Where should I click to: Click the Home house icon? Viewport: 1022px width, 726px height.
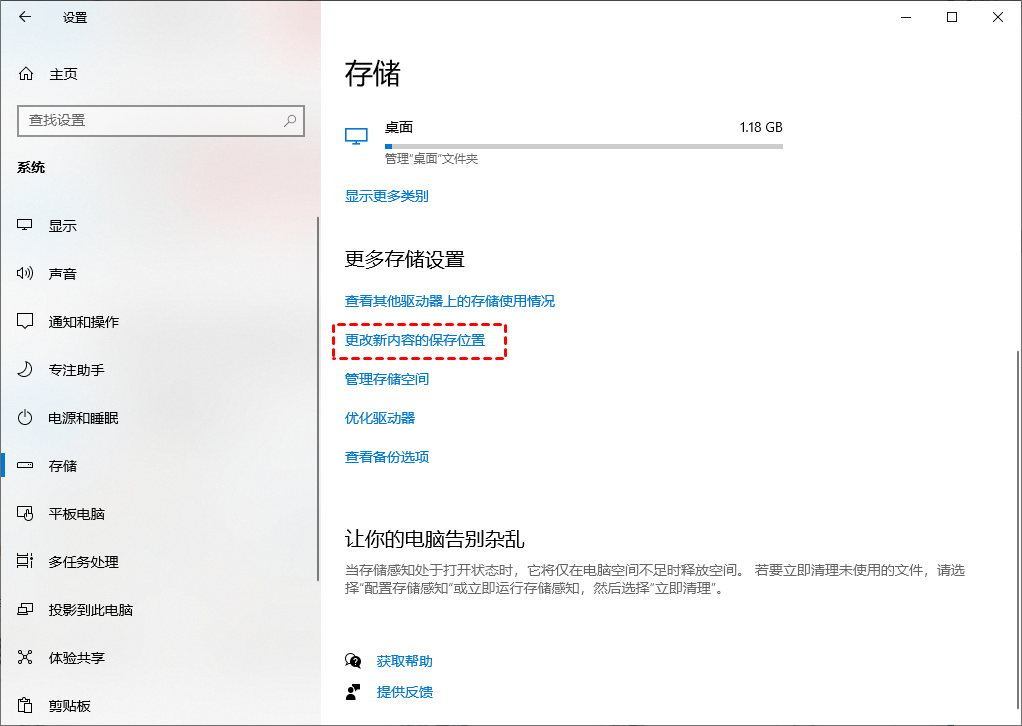26,74
